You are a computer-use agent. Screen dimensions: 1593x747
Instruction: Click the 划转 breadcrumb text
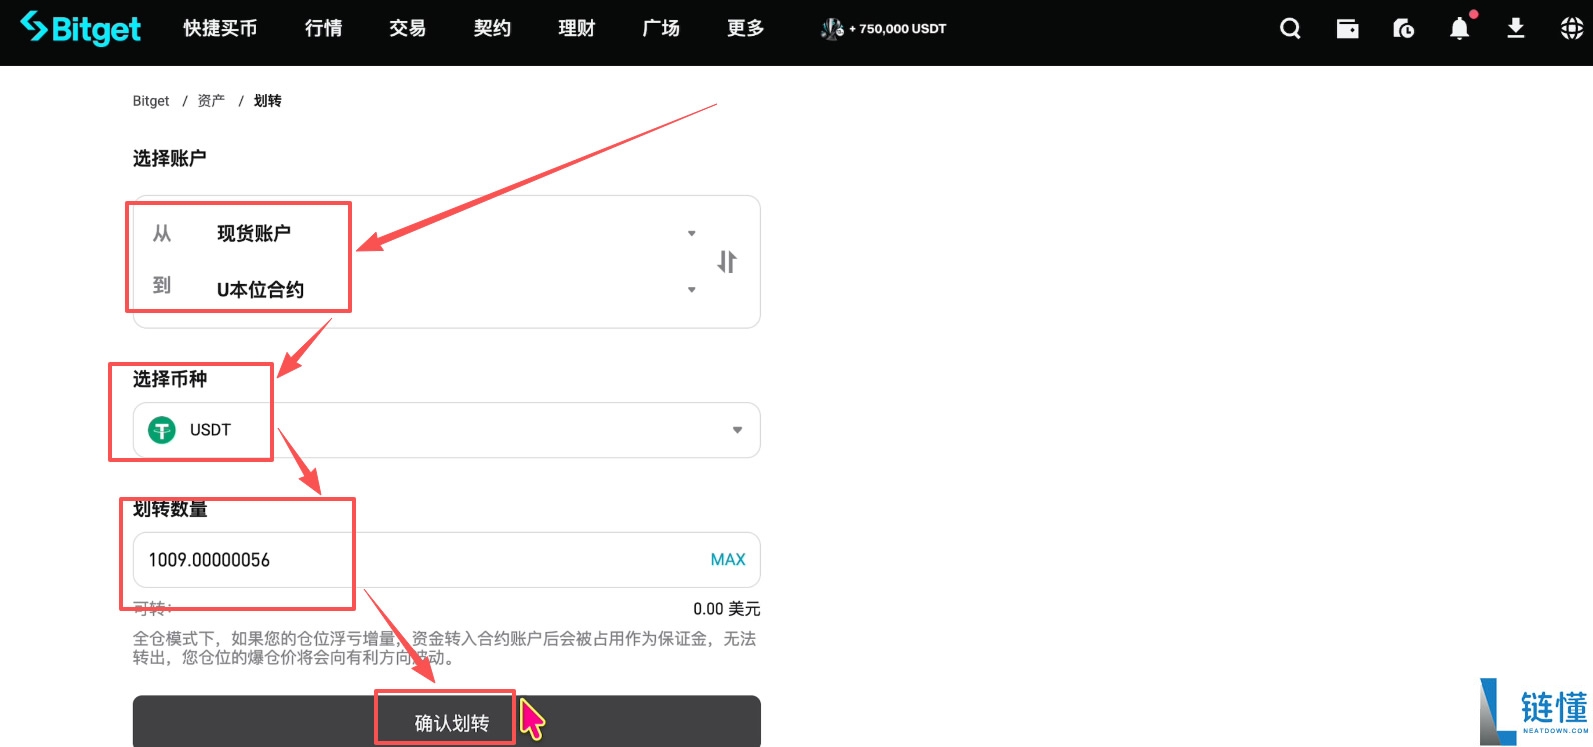click(x=268, y=101)
